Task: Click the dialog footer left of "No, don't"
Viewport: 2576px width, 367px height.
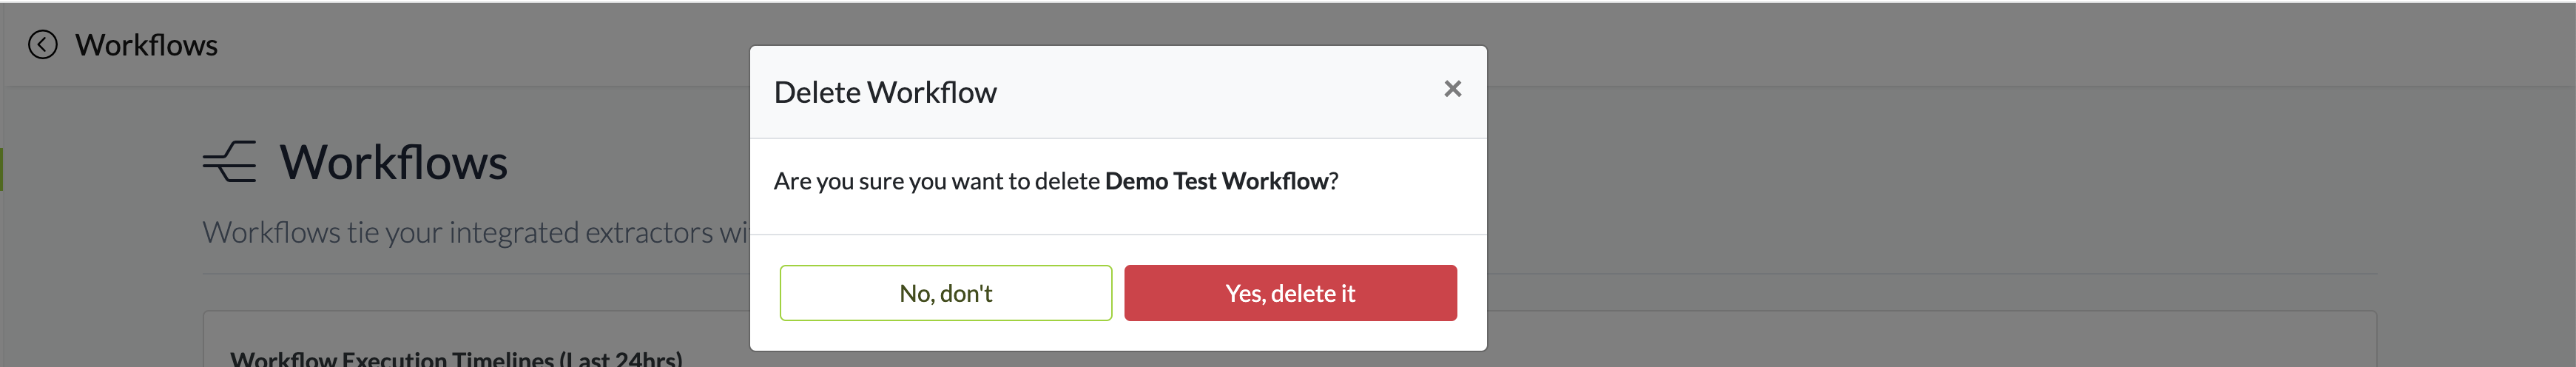Action: [x=765, y=293]
